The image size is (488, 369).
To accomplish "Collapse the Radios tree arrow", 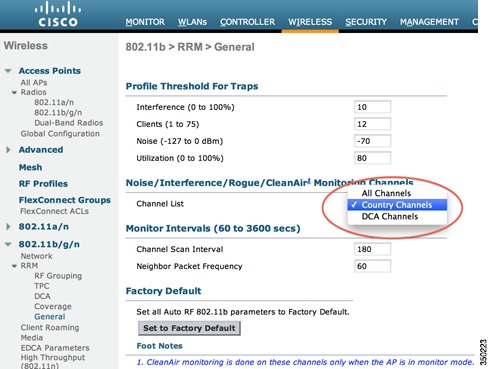I will click(14, 92).
